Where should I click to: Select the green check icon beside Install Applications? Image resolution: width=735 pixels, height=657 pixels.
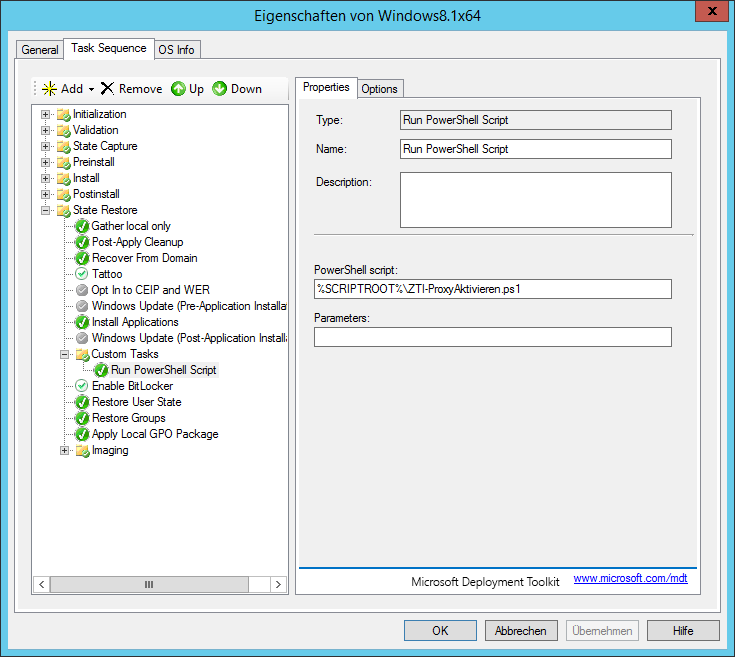click(x=82, y=322)
